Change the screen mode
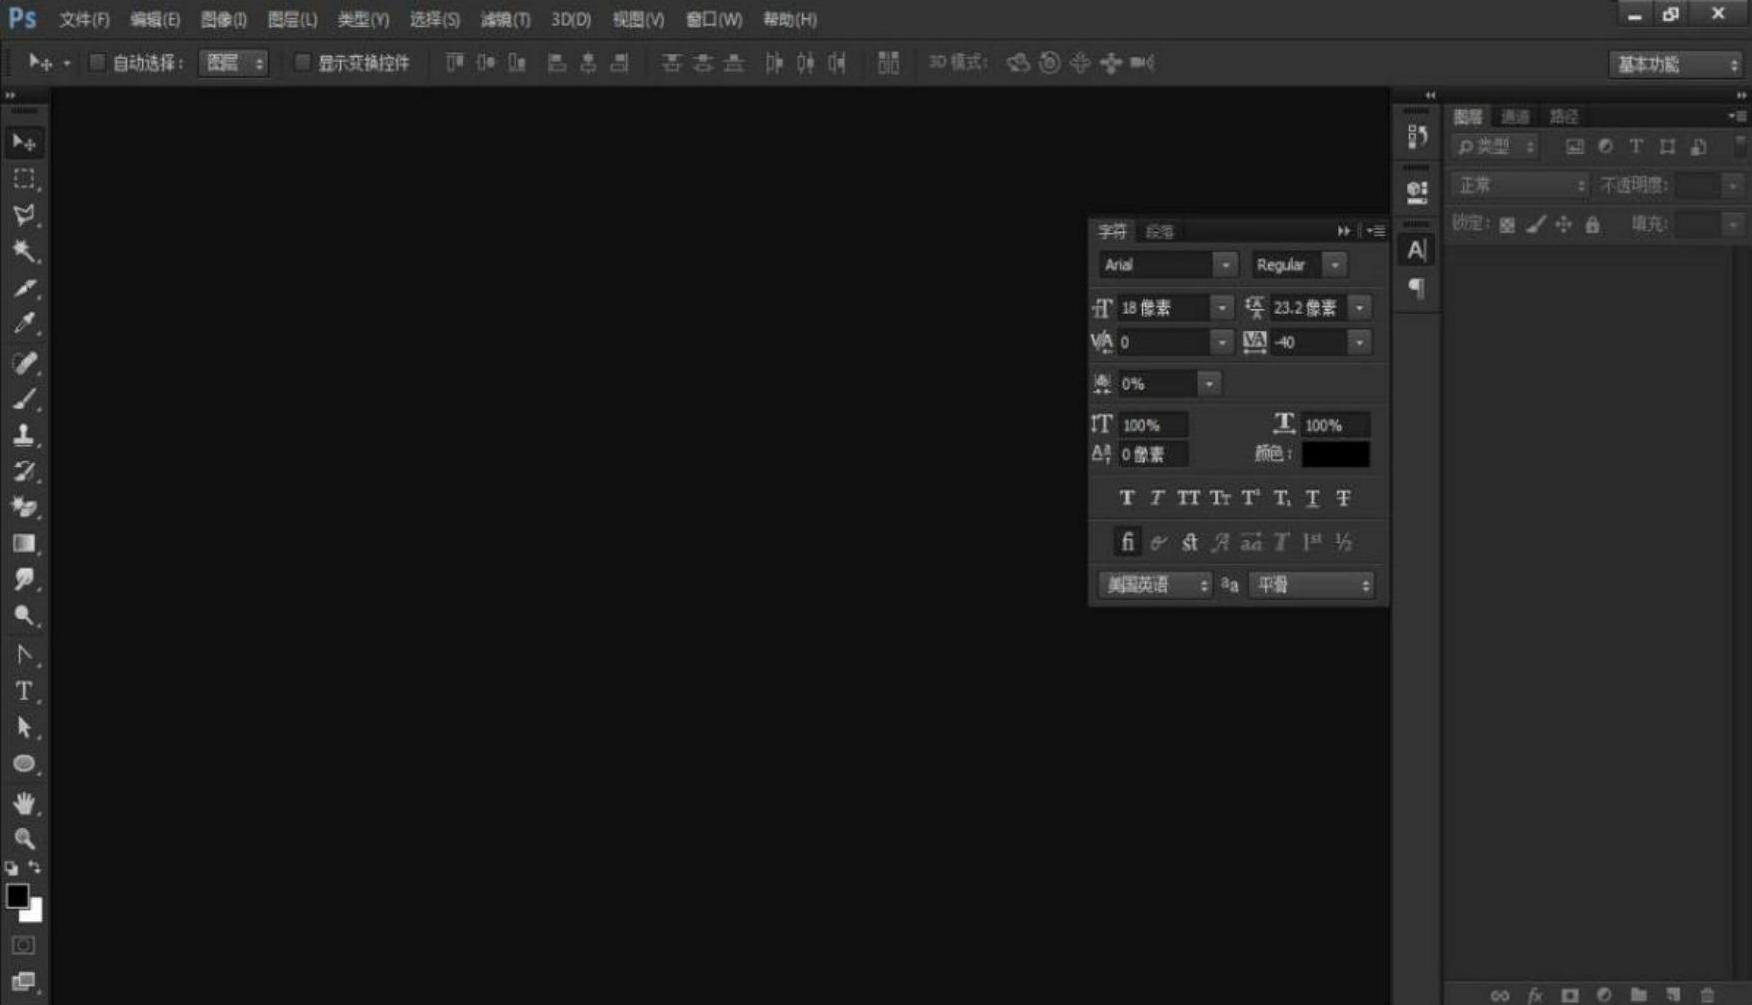Viewport: 1752px width, 1005px height. pos(24,981)
